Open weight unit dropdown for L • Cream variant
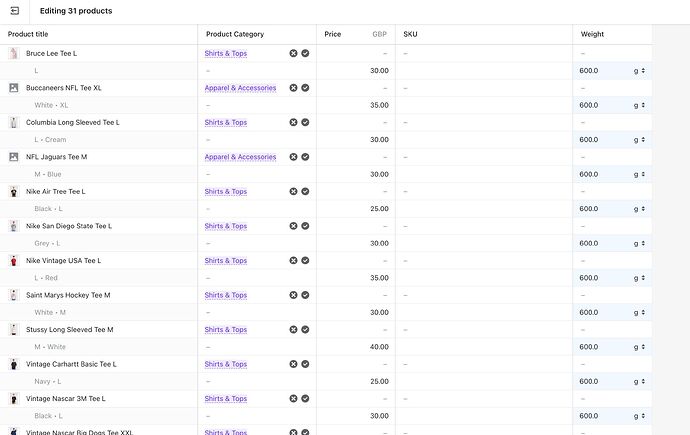The height and width of the screenshot is (435, 690). point(639,140)
